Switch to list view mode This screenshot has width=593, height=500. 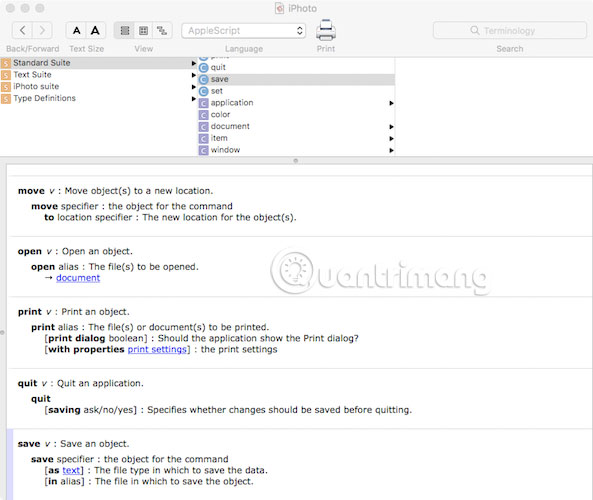point(124,30)
